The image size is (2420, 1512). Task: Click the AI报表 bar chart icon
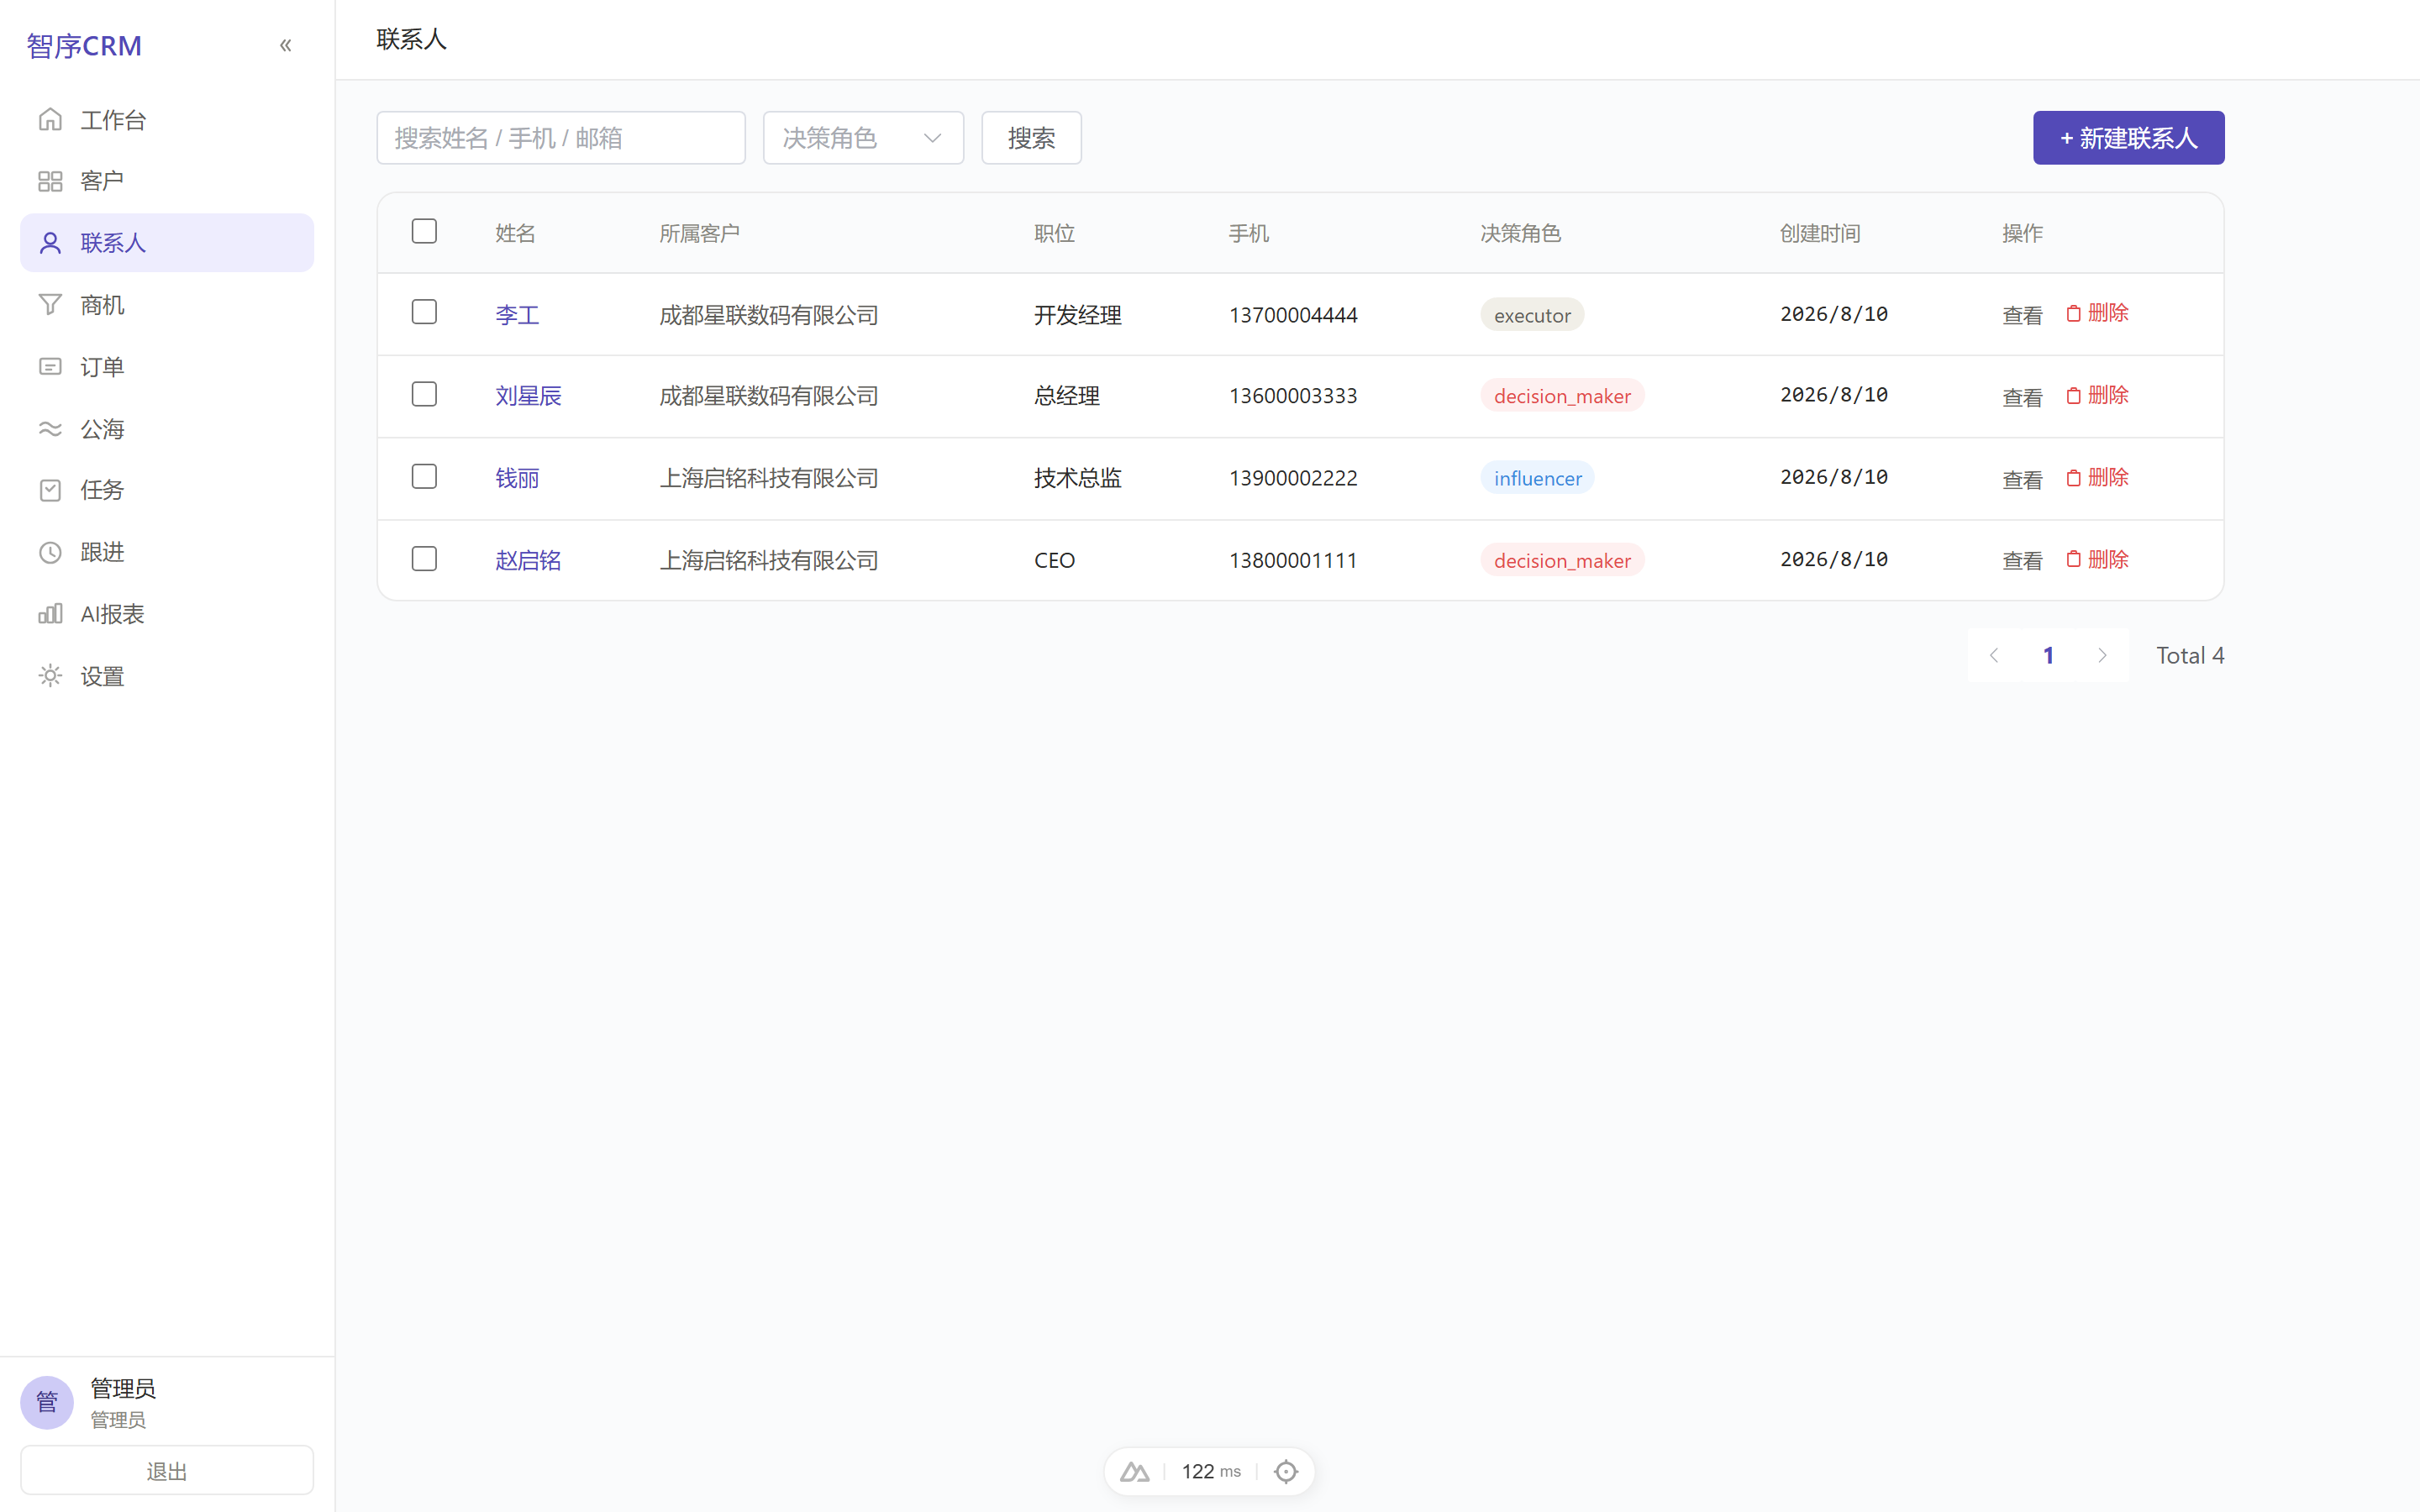pos(50,613)
